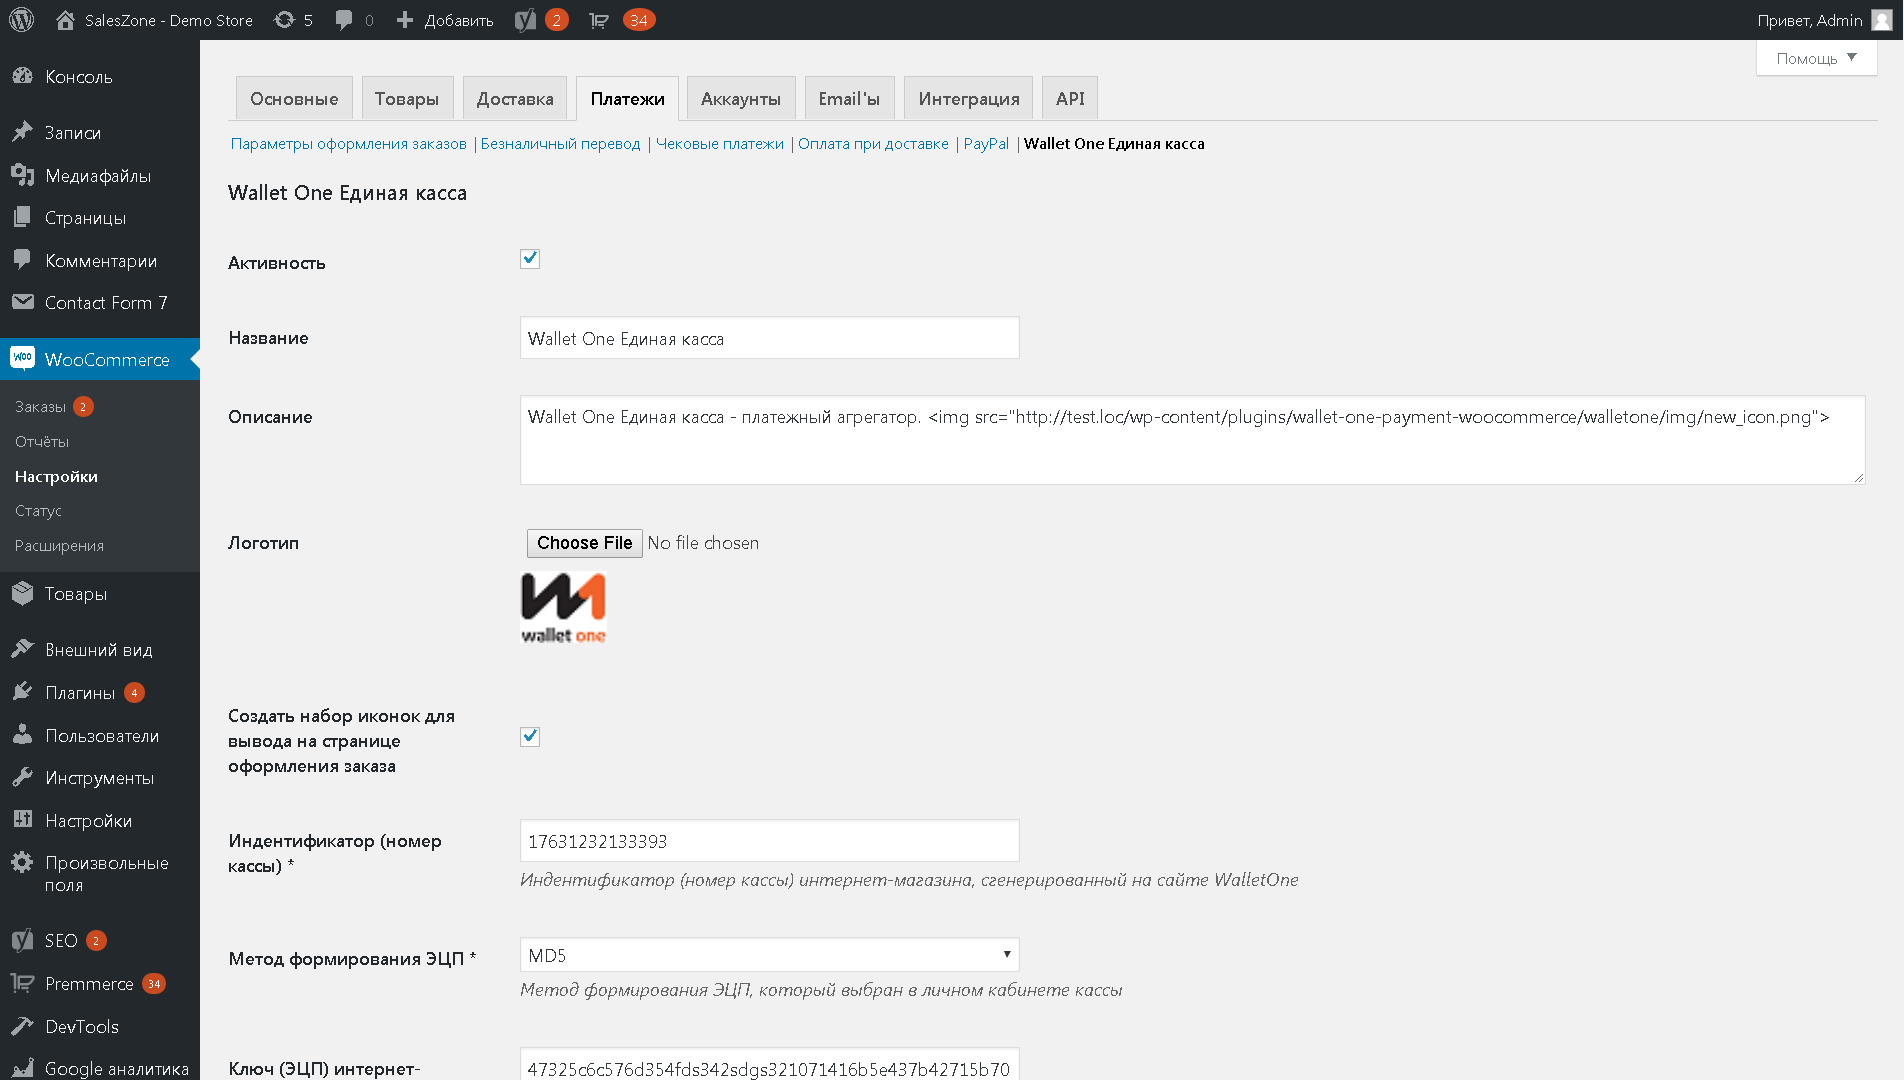Switch to the Email'ы tab

click(849, 99)
